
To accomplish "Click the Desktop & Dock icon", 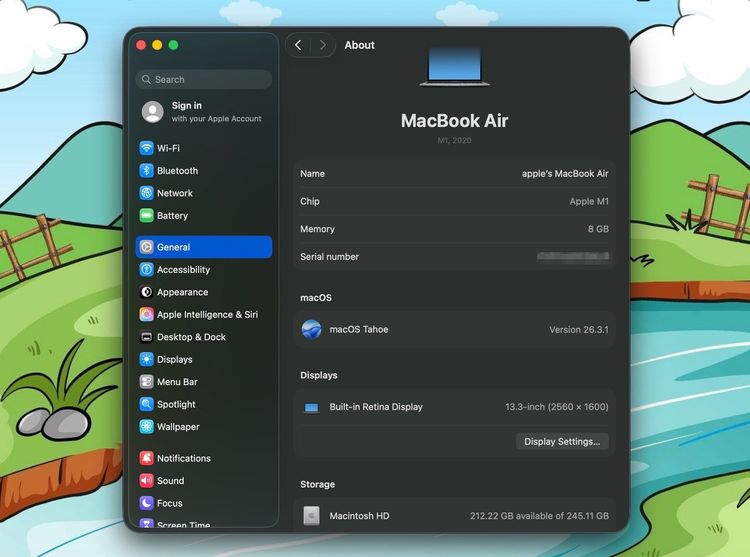I will pos(146,337).
